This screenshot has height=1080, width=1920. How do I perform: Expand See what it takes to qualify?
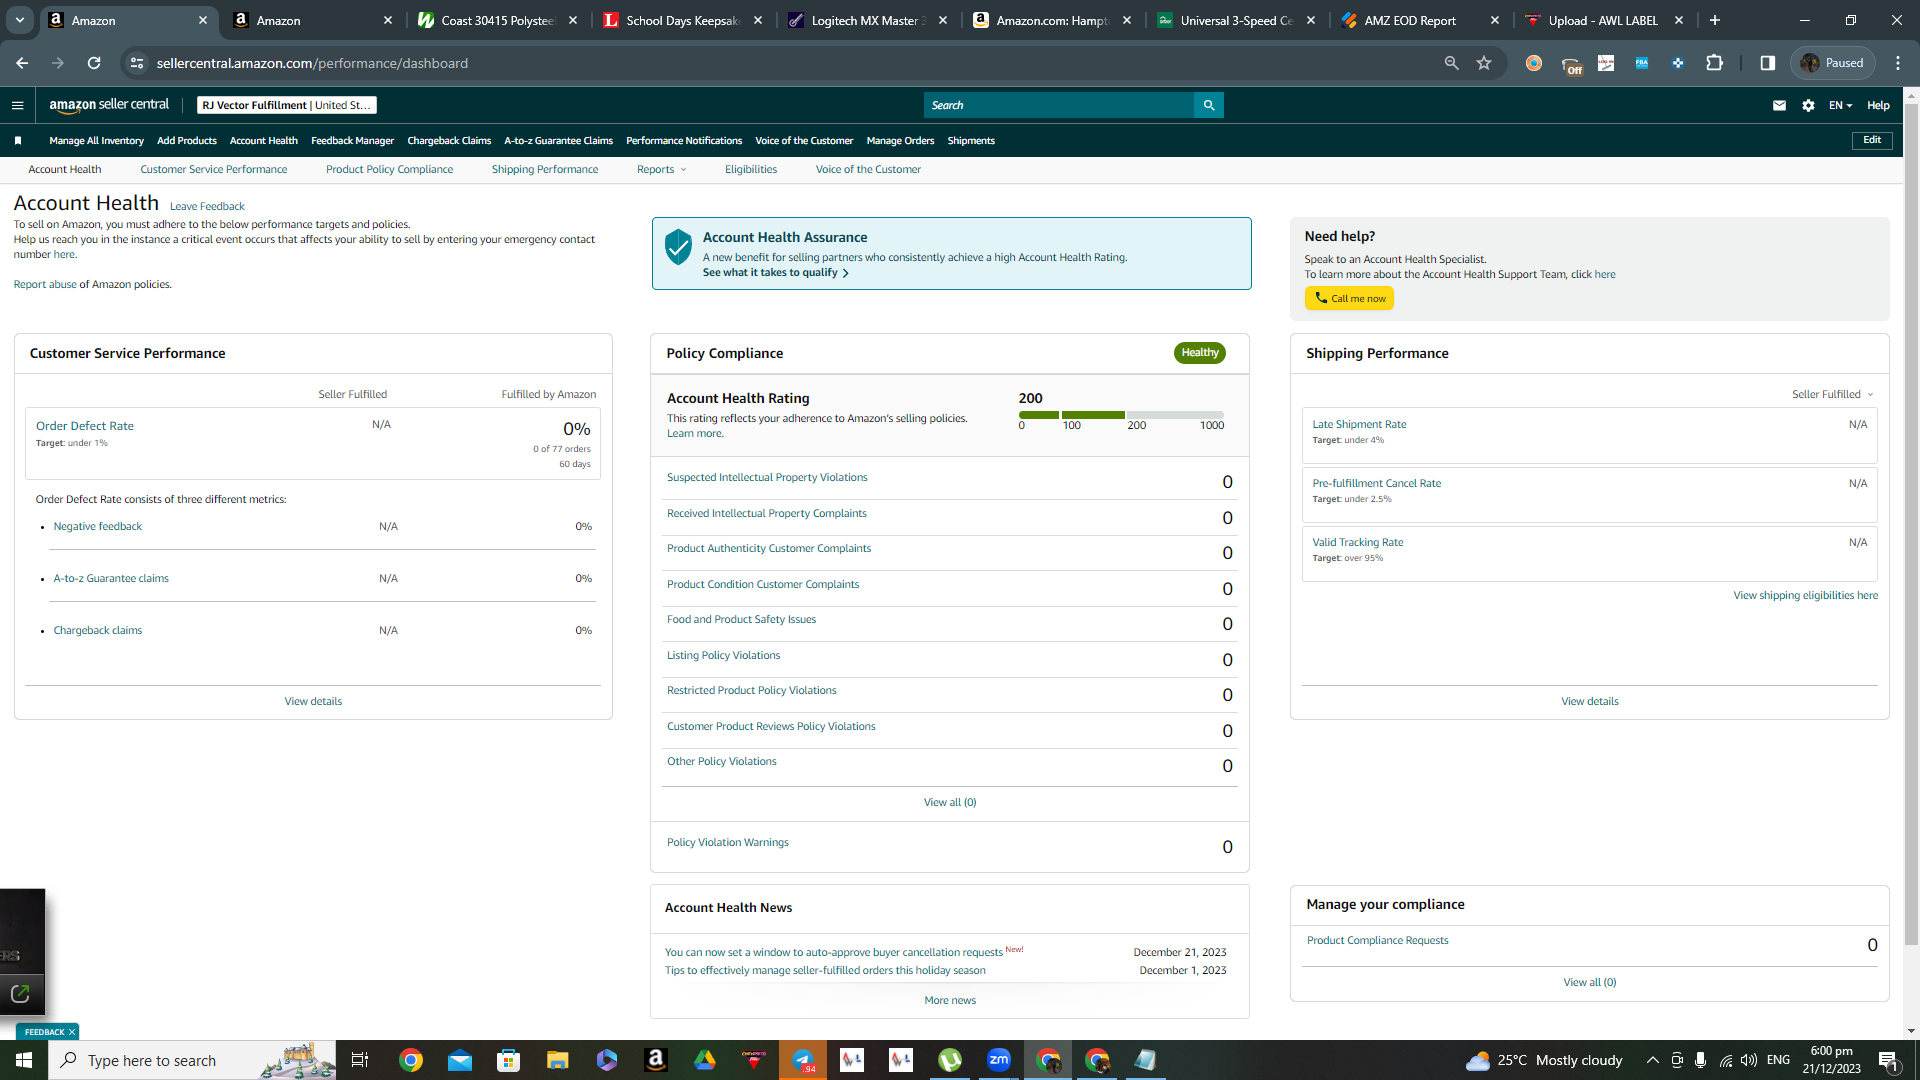775,273
